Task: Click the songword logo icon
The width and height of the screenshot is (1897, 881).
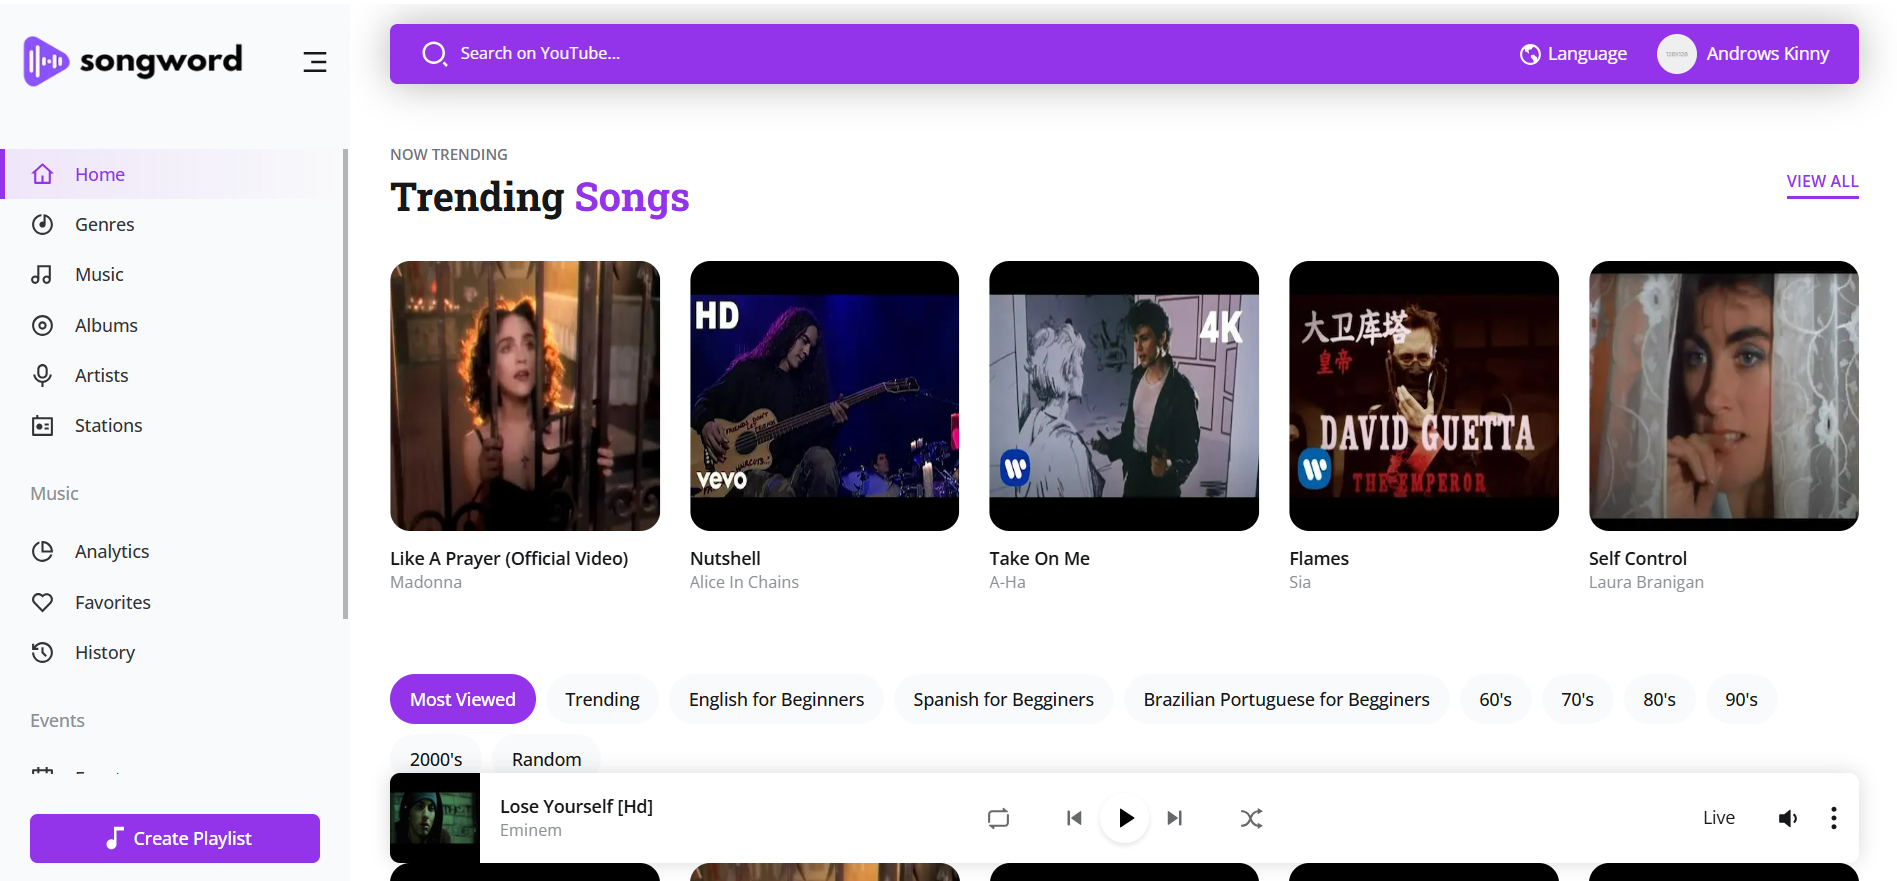Action: 46,61
